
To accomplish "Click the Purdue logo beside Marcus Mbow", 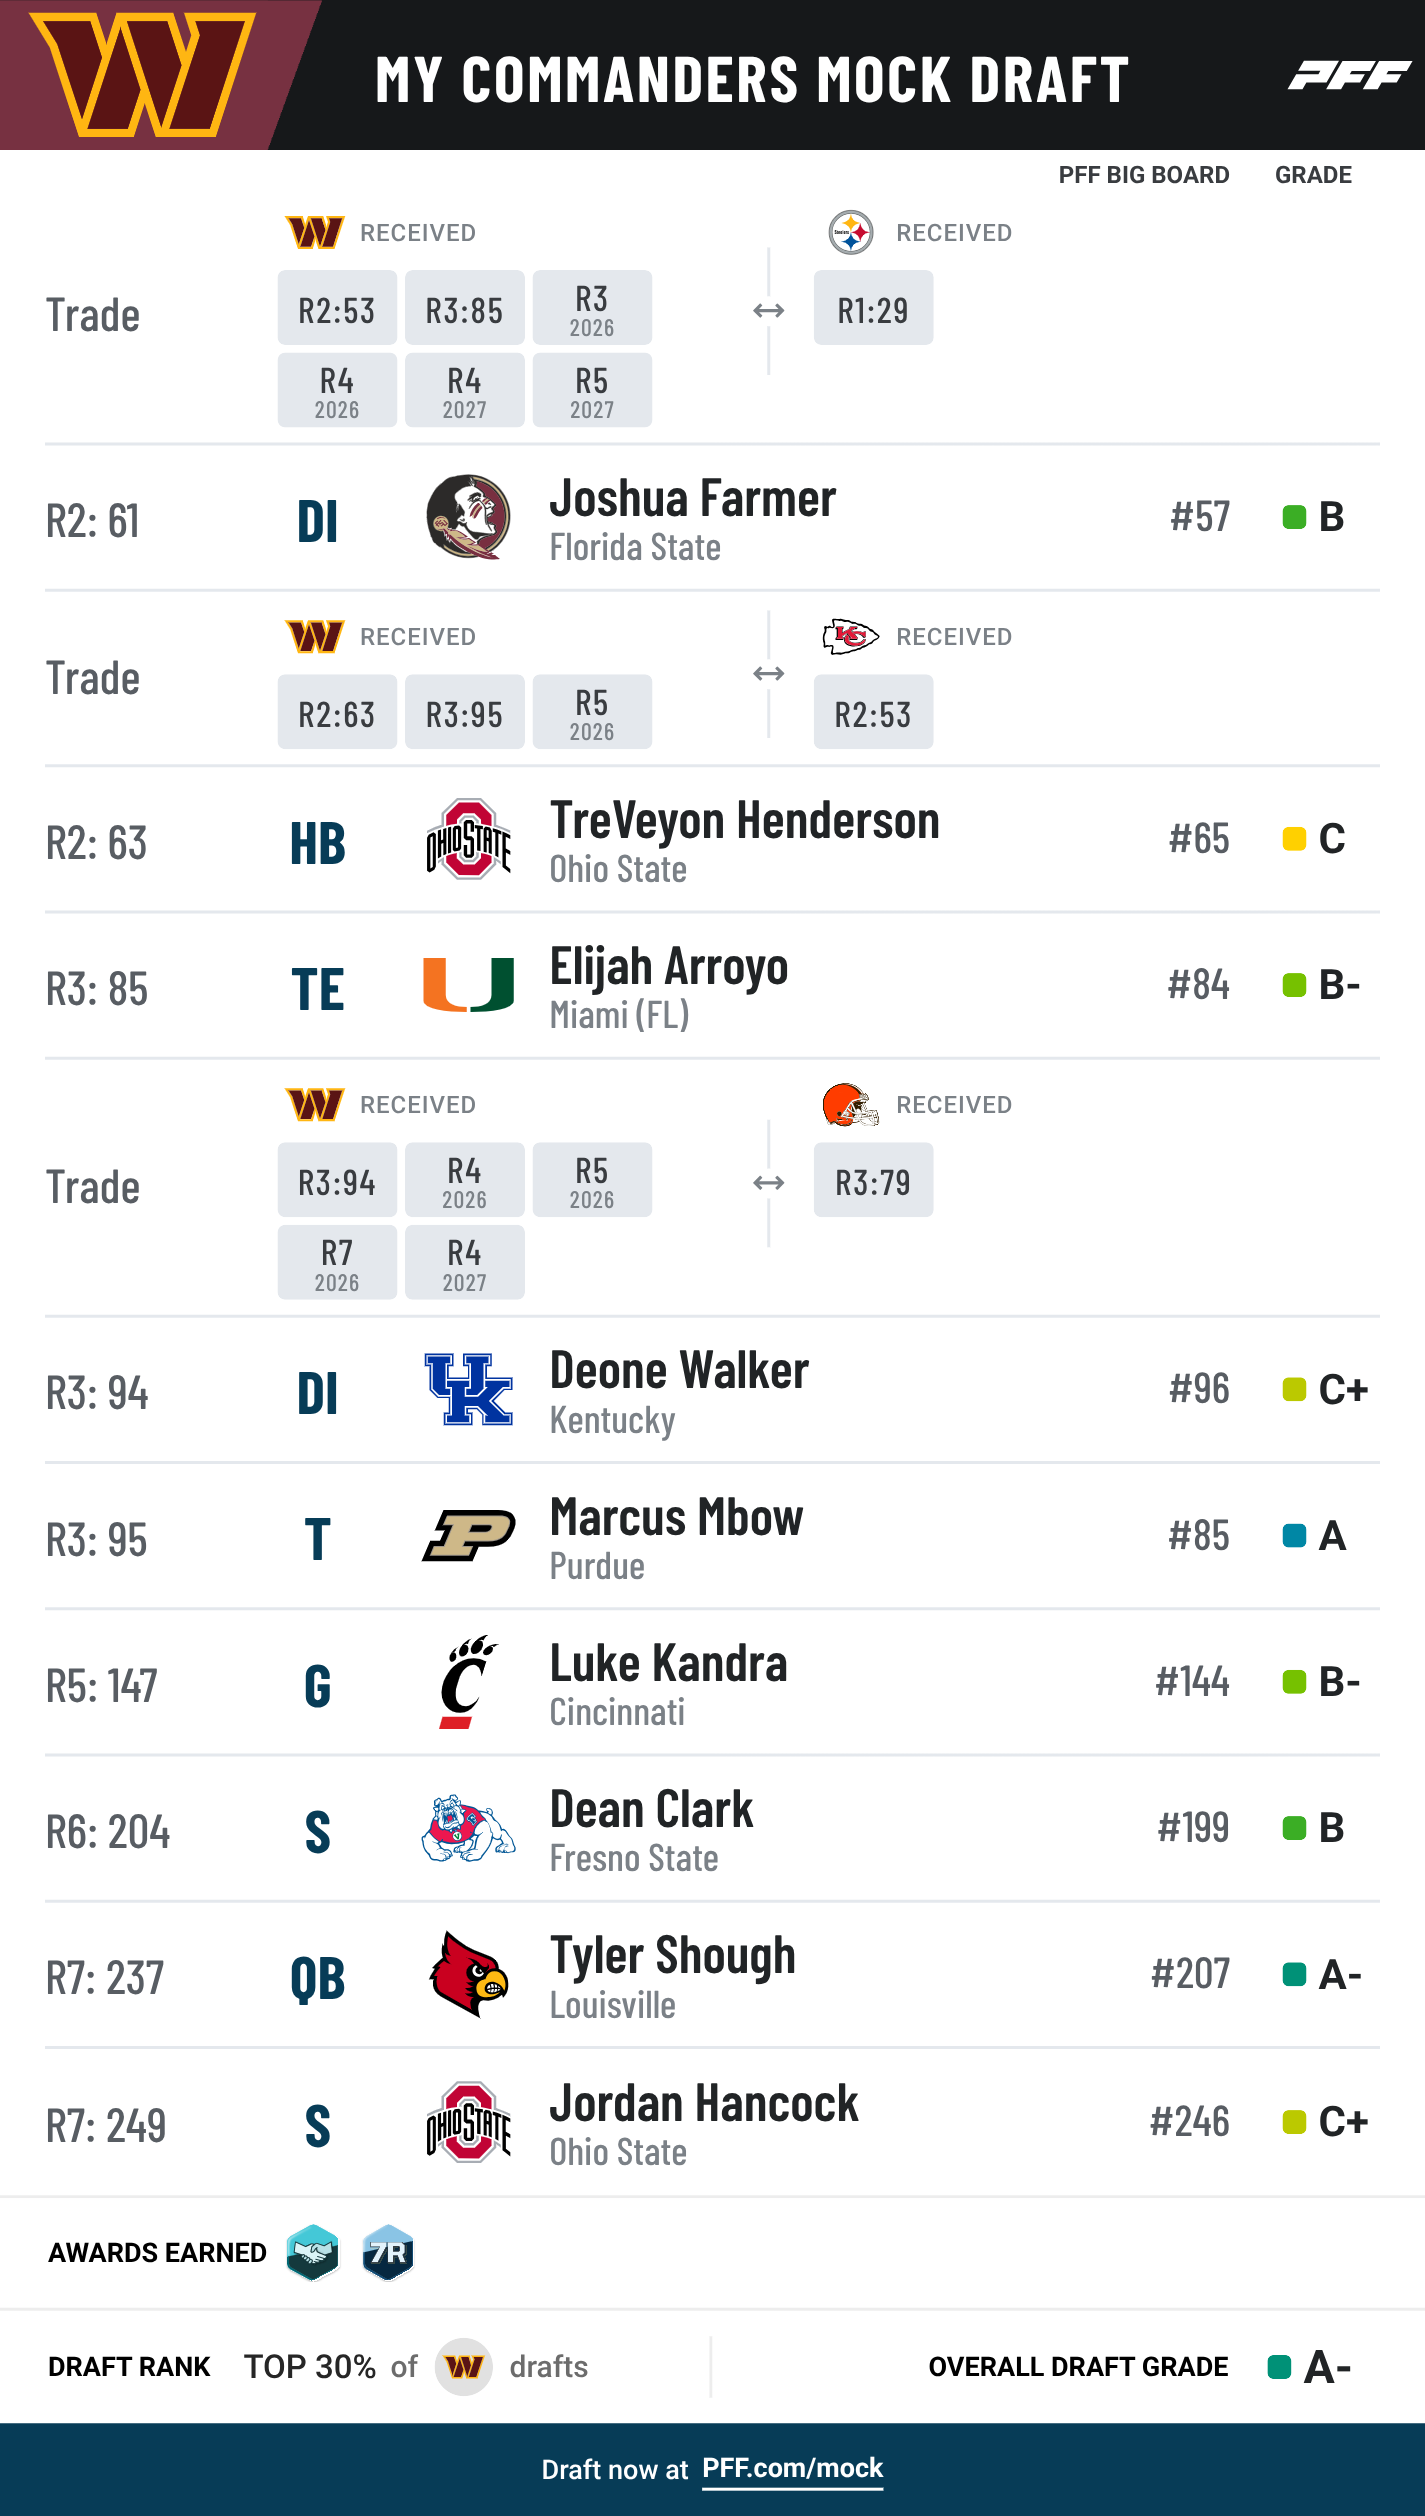I will tap(469, 1535).
